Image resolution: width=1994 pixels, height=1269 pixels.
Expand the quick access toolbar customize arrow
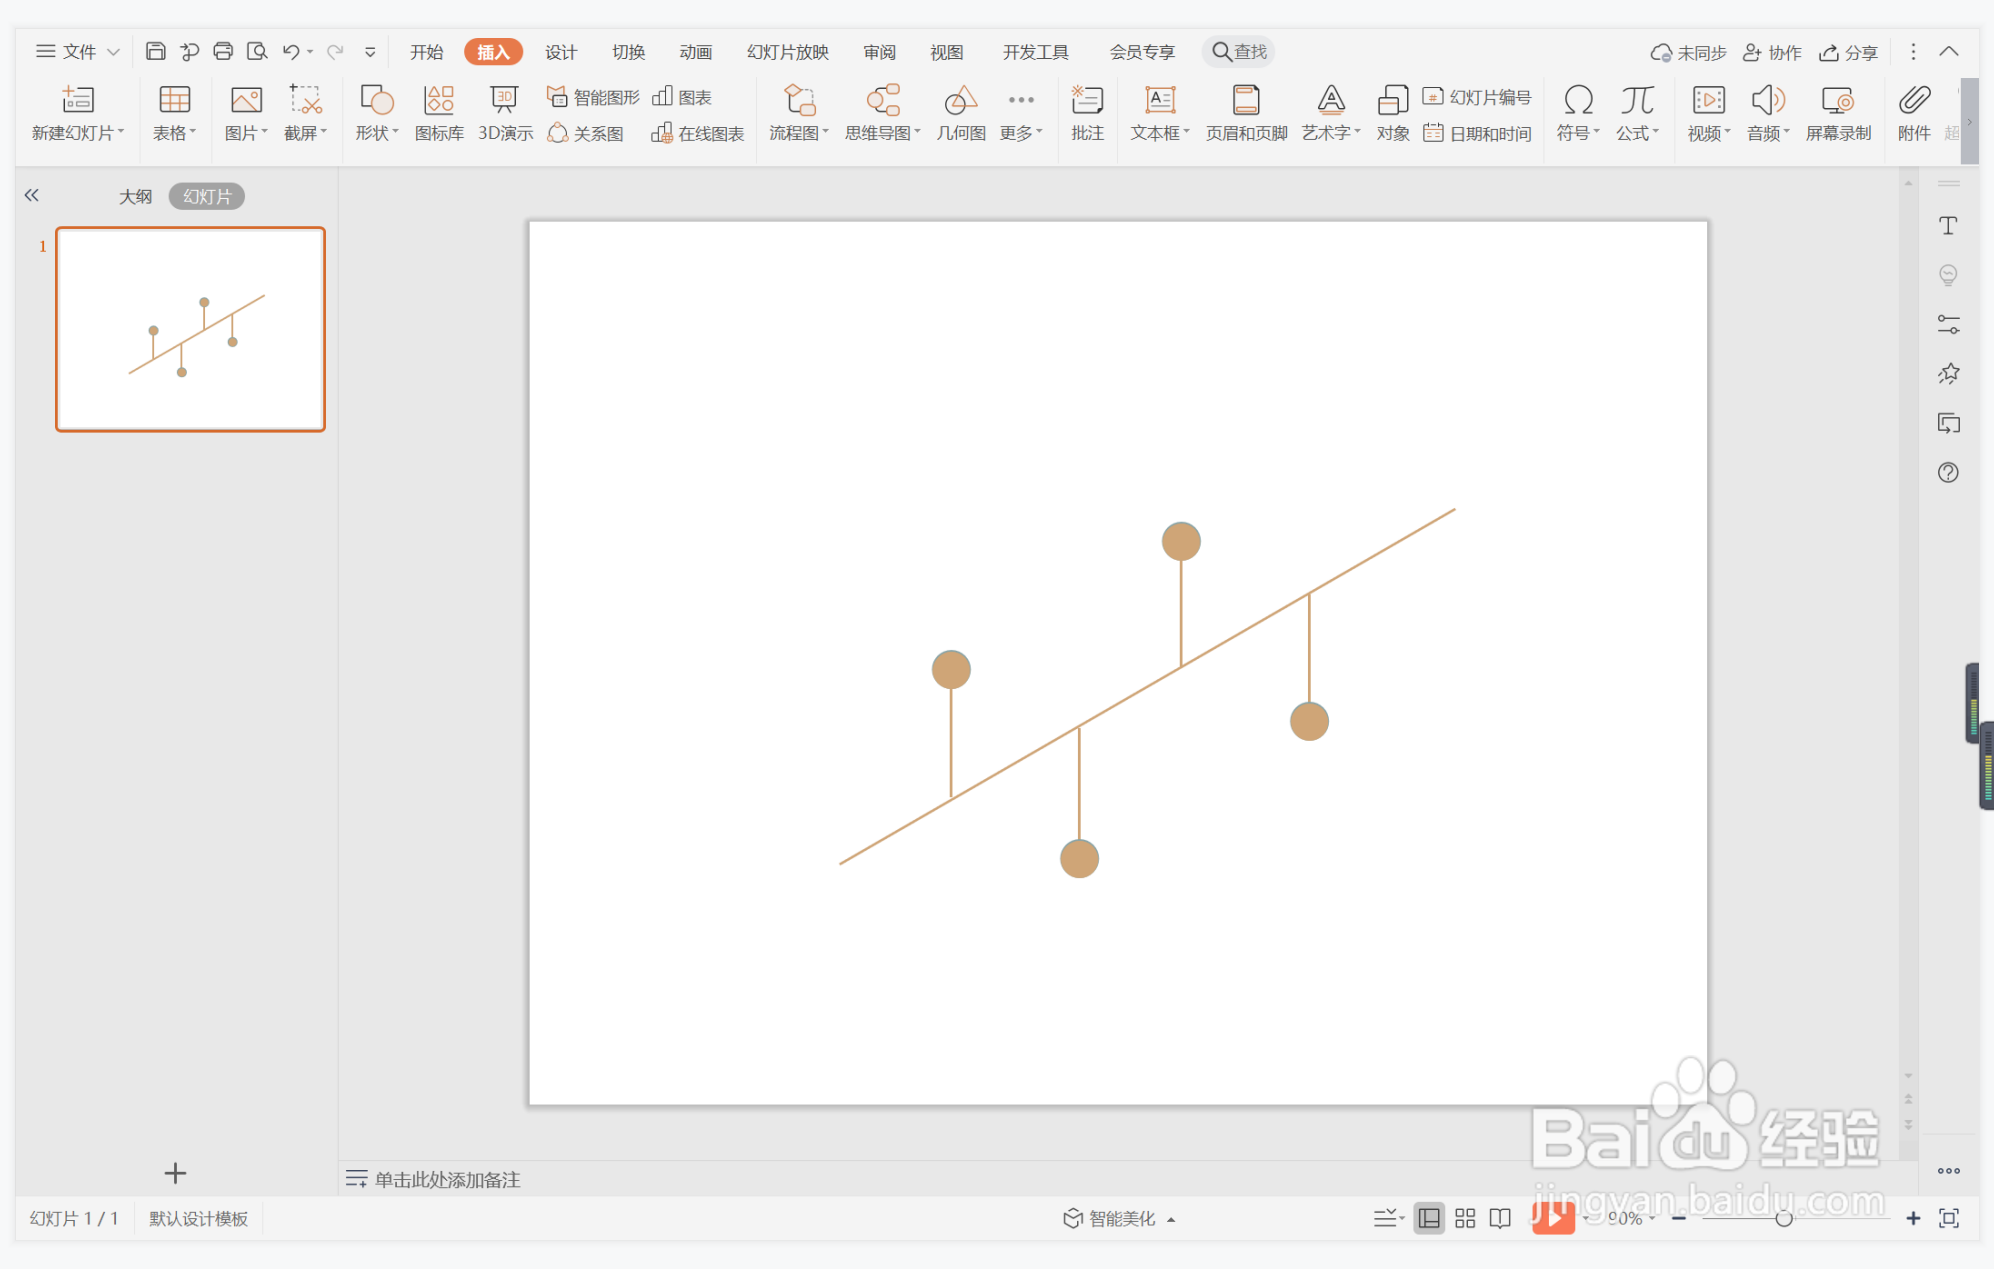point(370,52)
